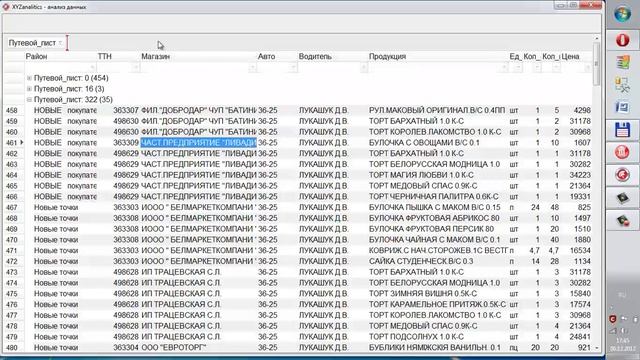Collapse the group Путевой_лист: 322 (35)

pos(29,100)
